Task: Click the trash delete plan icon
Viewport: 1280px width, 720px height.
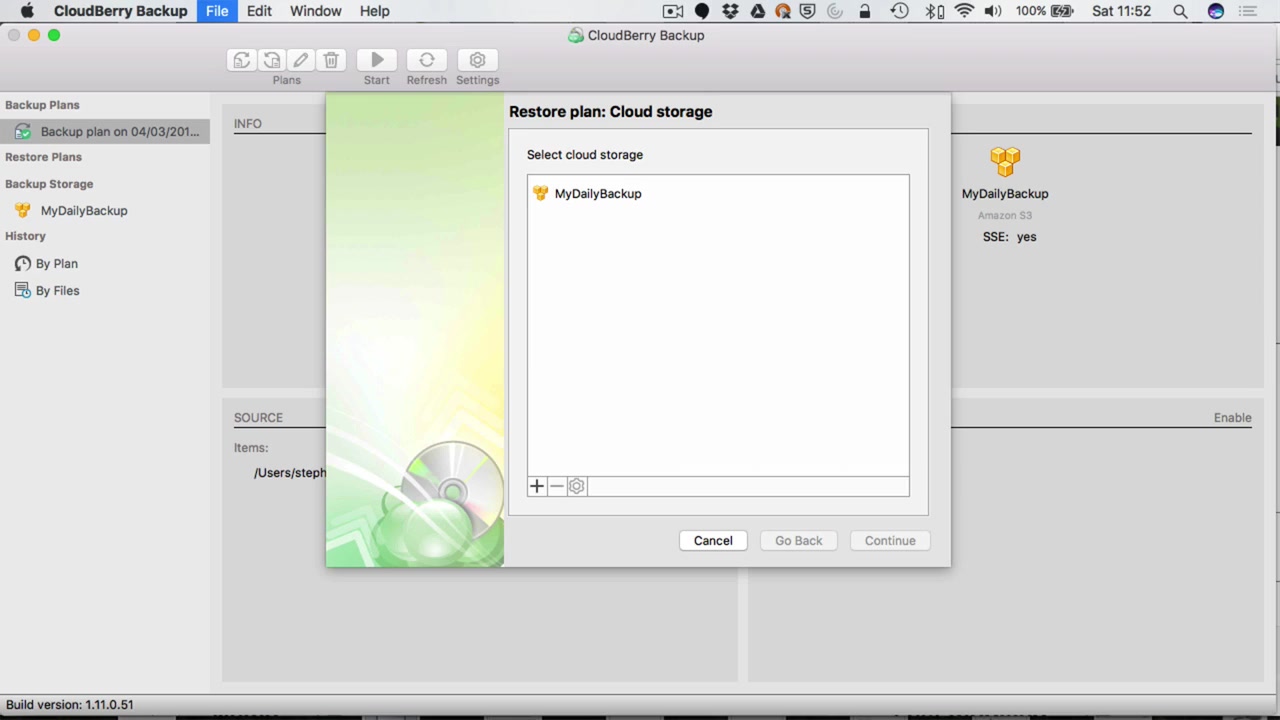Action: [x=331, y=60]
